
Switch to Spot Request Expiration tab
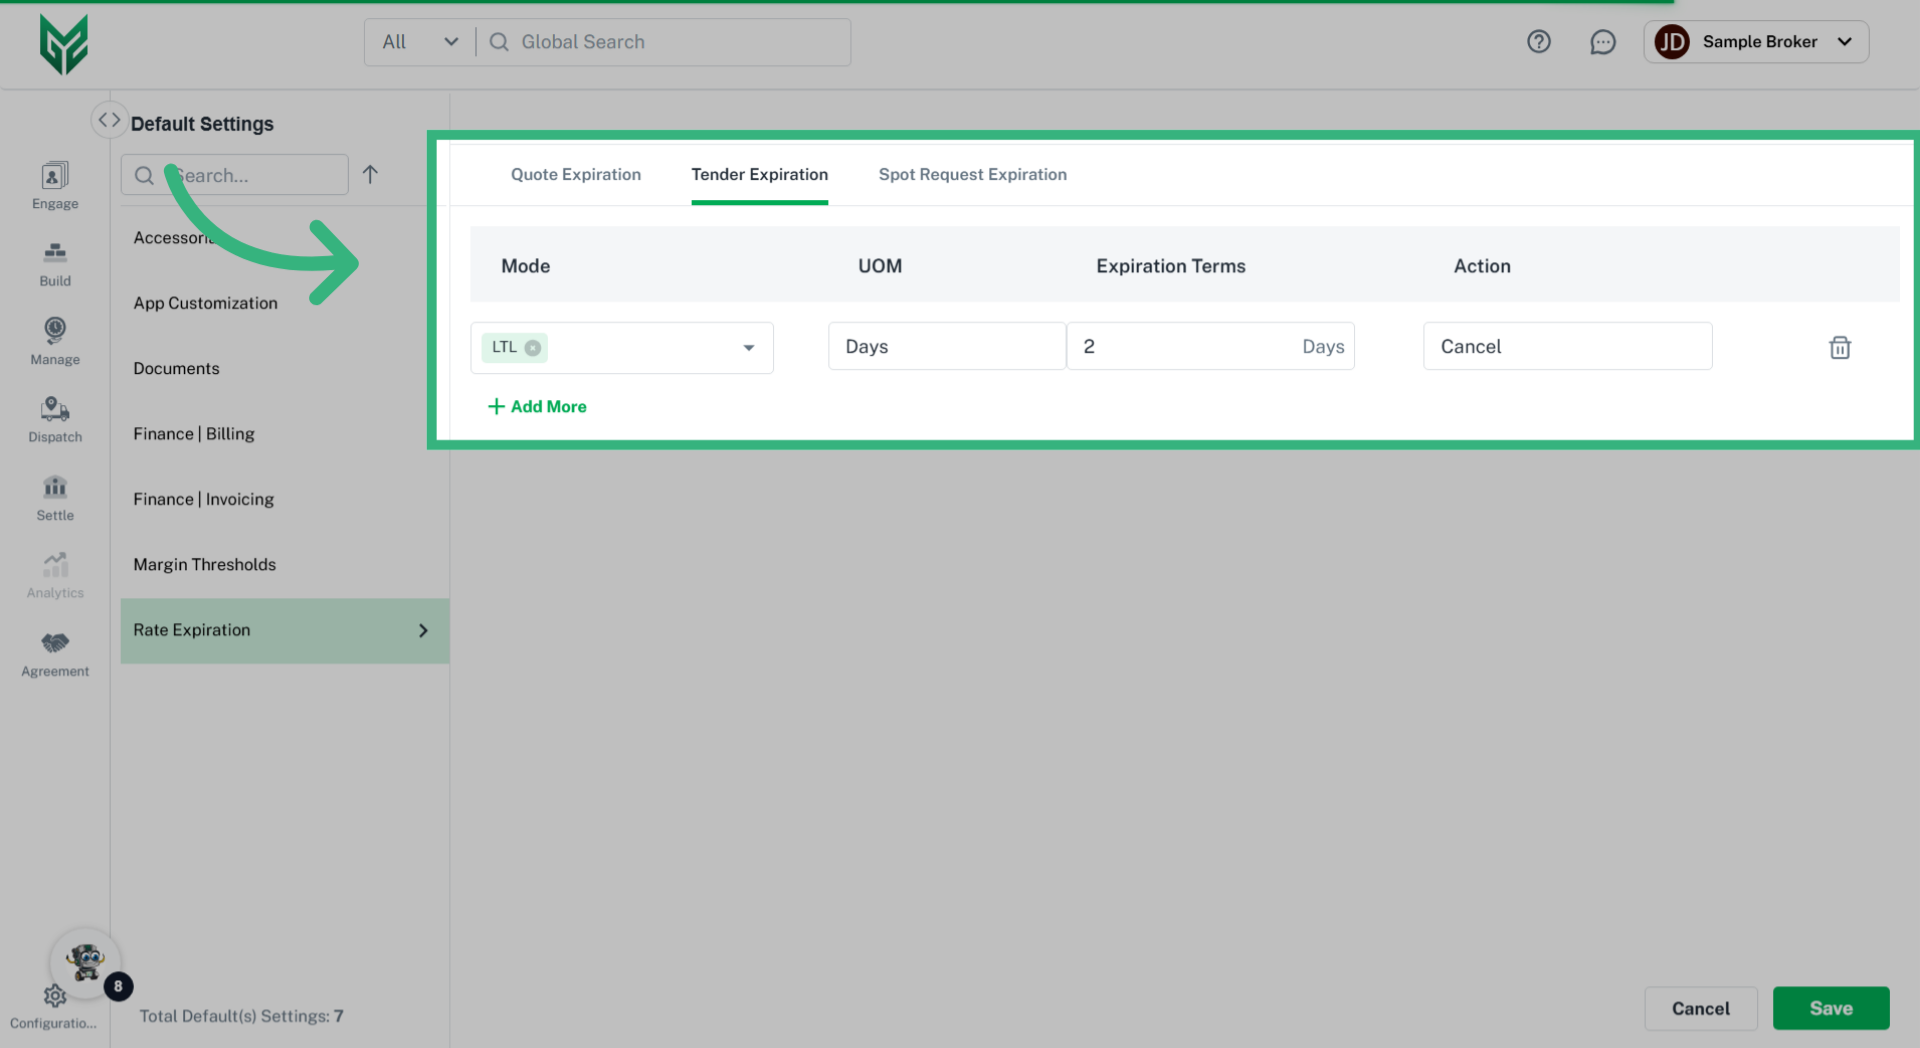[x=972, y=174]
